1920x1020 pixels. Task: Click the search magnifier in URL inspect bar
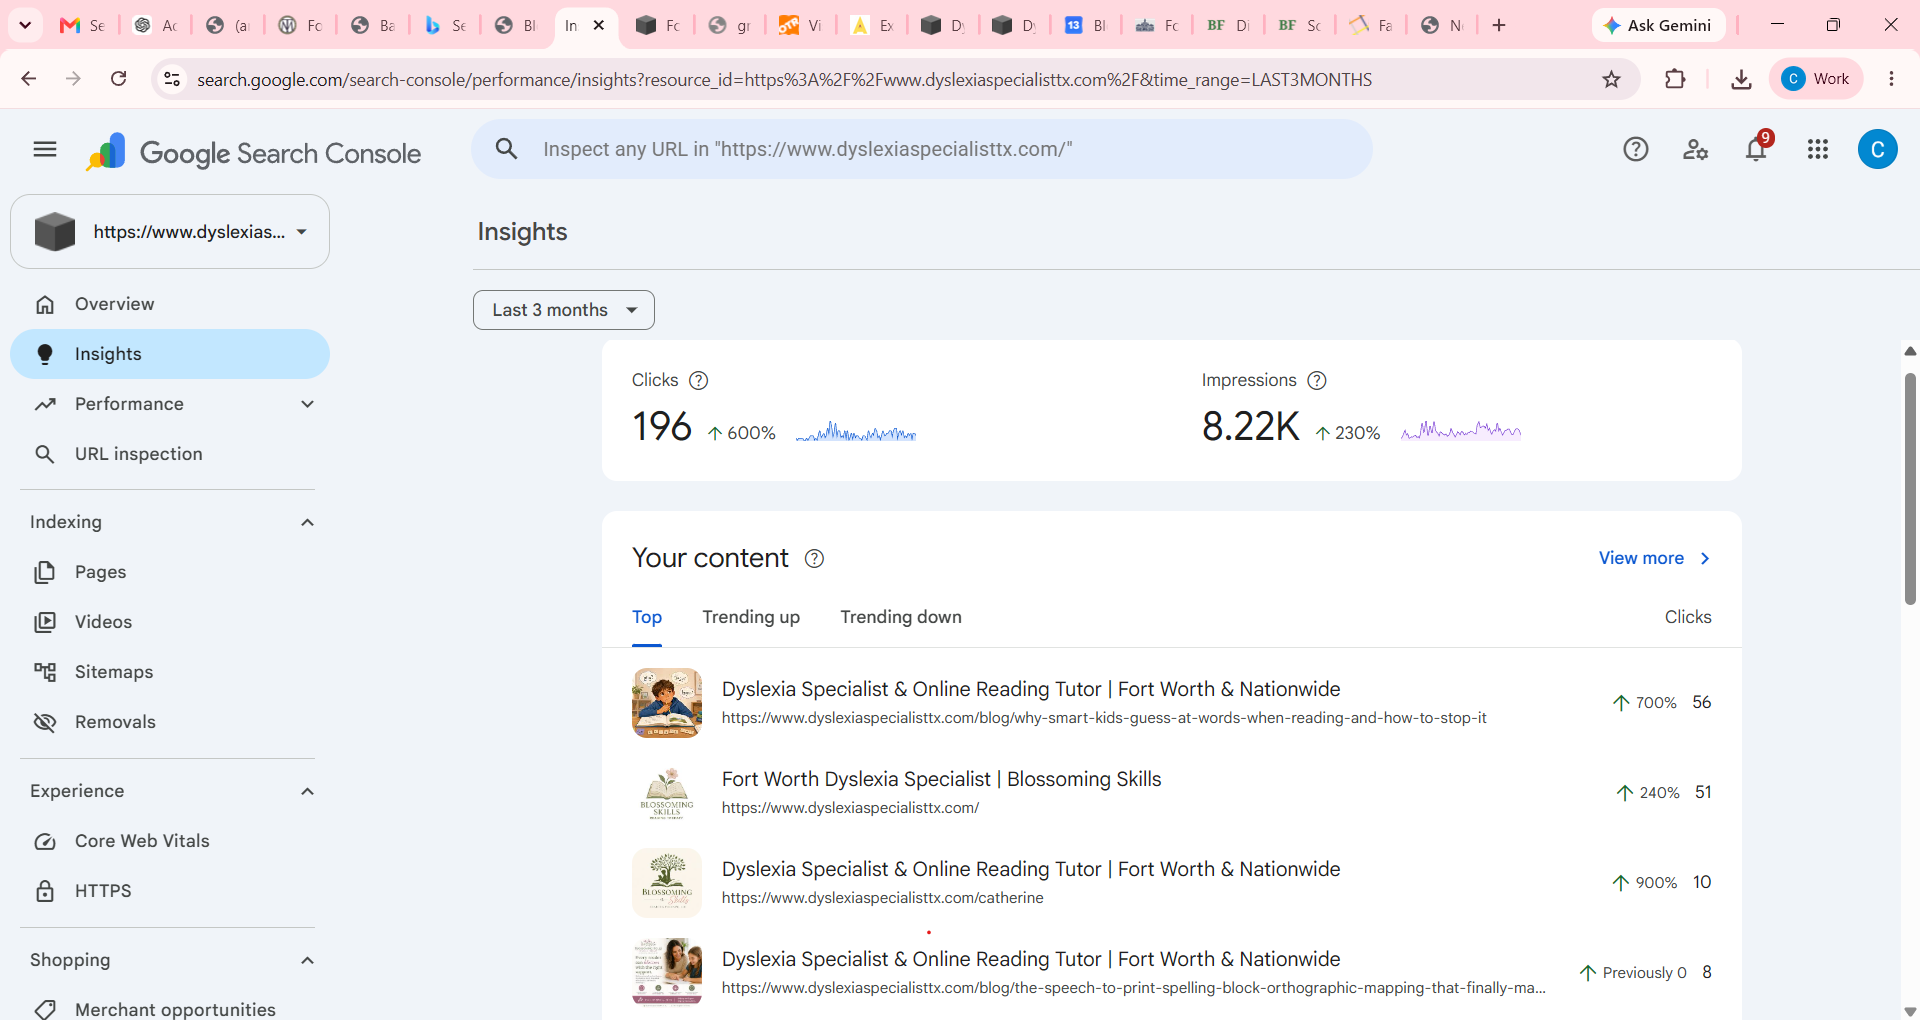(507, 149)
